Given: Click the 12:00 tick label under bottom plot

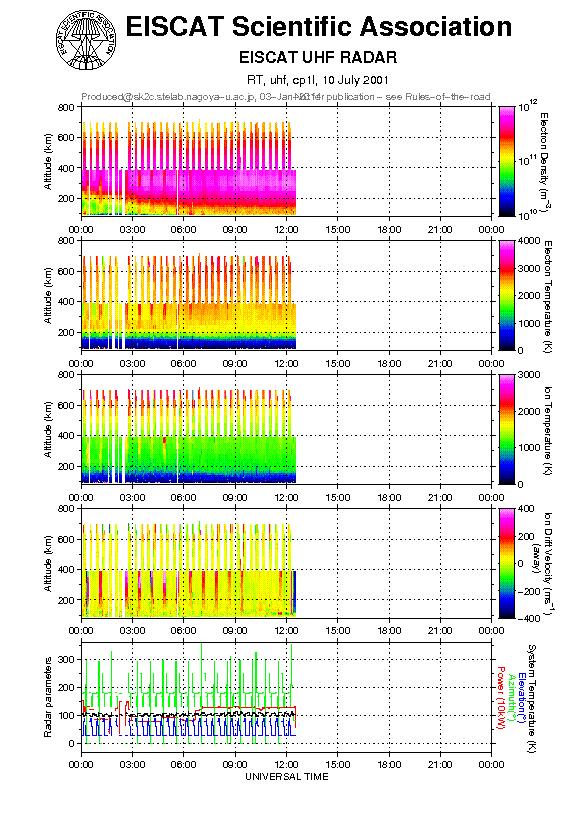Looking at the screenshot, I should coord(286,764).
